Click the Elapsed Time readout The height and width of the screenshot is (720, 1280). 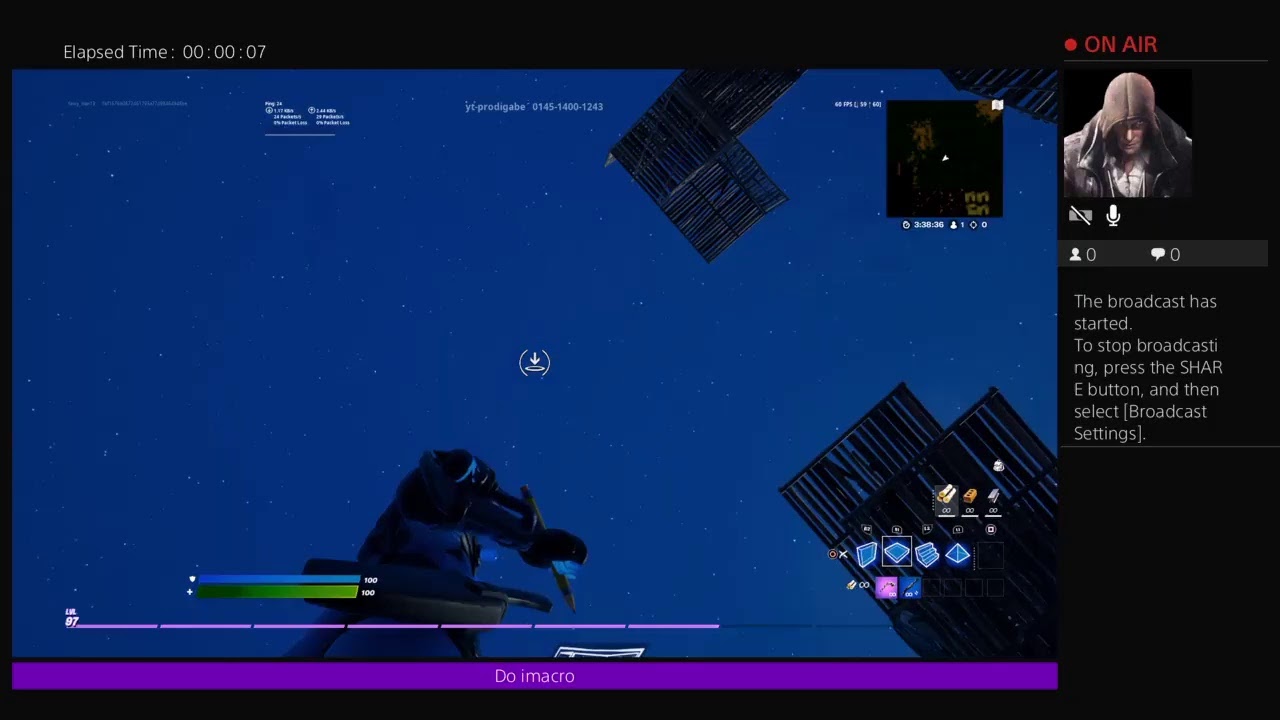coord(165,52)
